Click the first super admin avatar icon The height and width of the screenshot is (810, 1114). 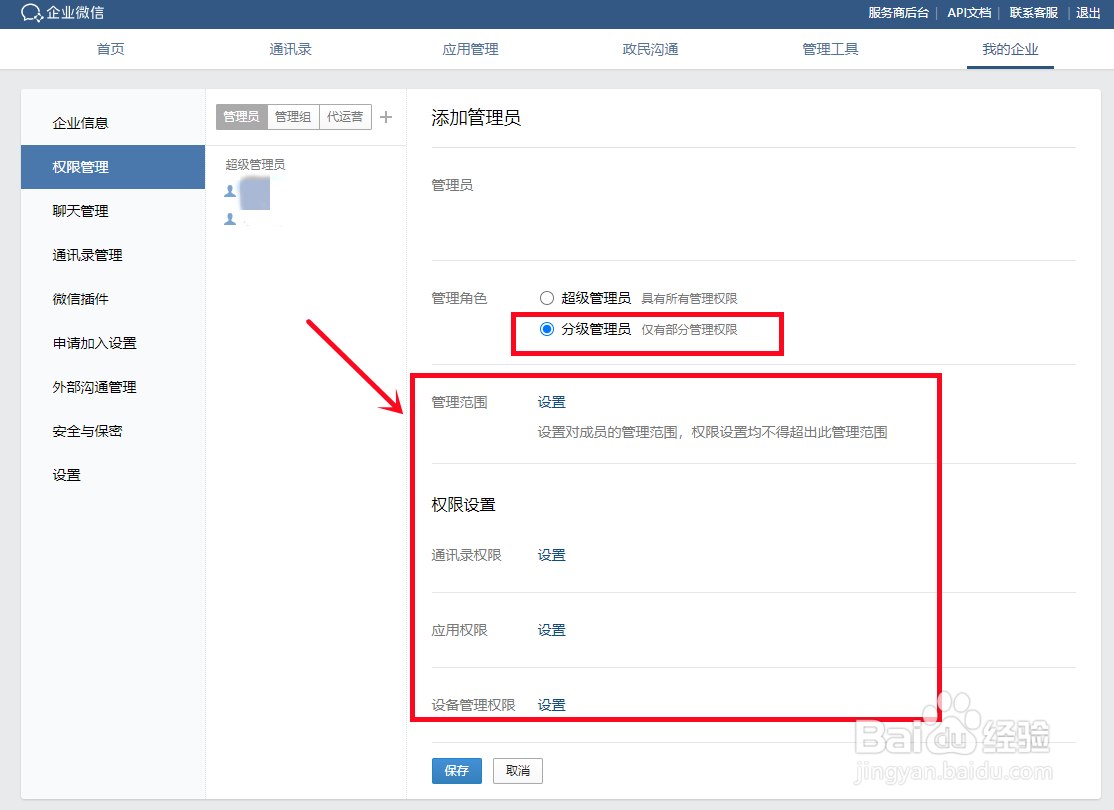click(228, 192)
